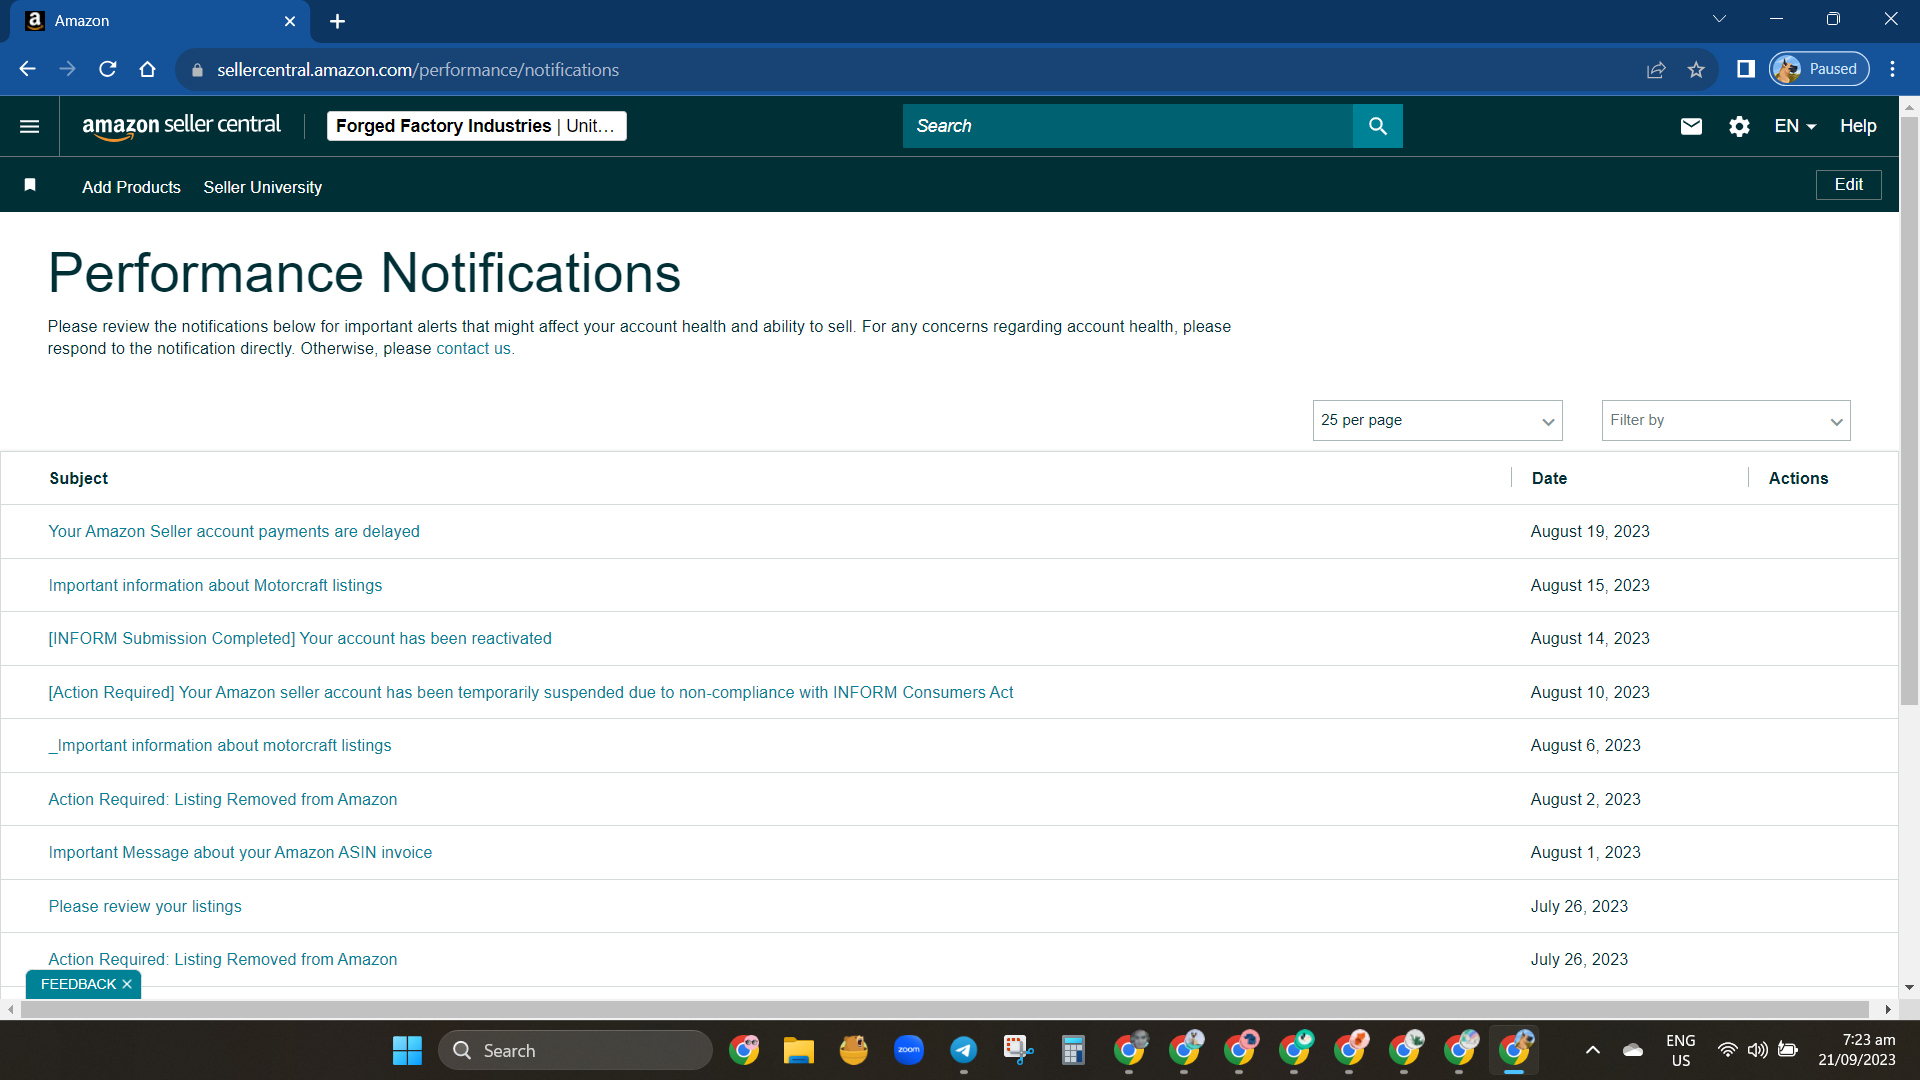This screenshot has width=1920, height=1080.
Task: Click the browser address bar URL
Action: pyautogui.click(x=418, y=70)
